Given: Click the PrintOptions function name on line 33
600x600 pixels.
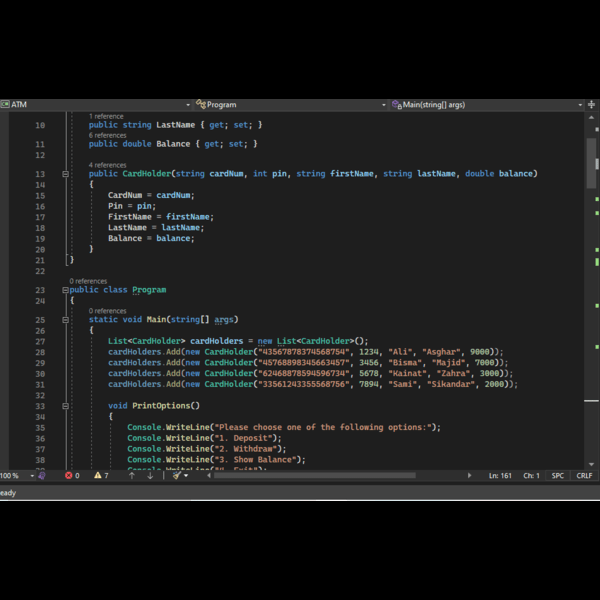Looking at the screenshot, I should 161,406.
